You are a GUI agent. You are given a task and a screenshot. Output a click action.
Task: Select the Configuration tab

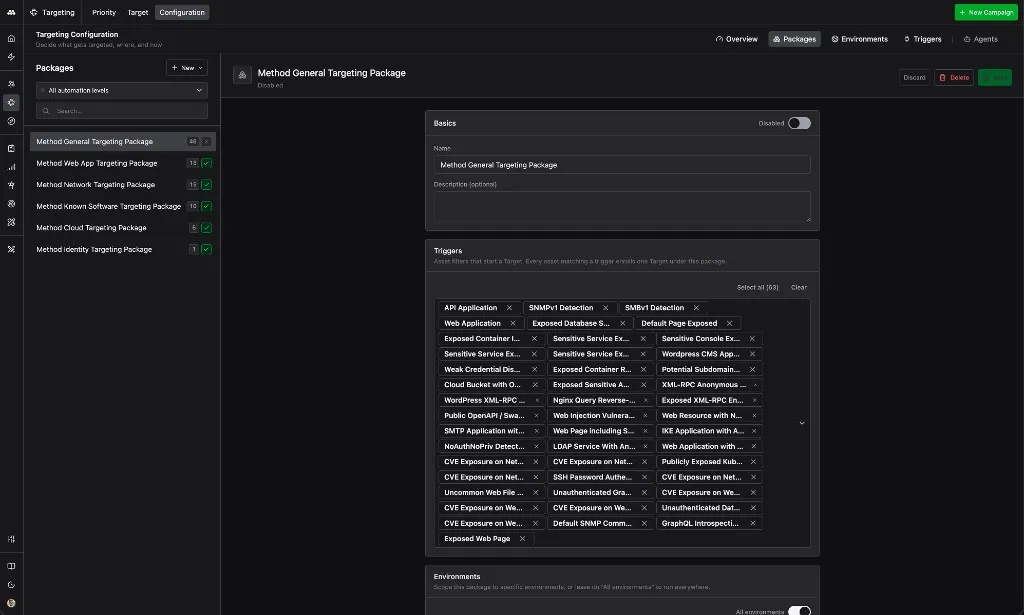coord(182,12)
